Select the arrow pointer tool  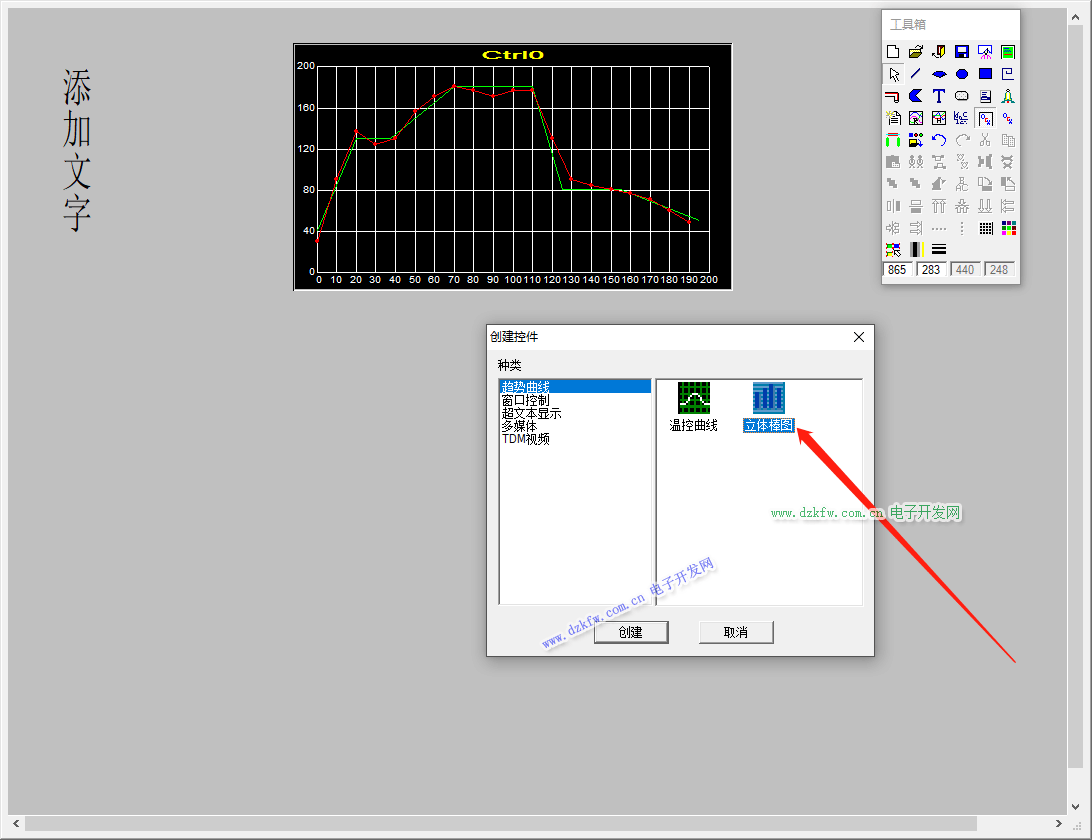pos(893,74)
